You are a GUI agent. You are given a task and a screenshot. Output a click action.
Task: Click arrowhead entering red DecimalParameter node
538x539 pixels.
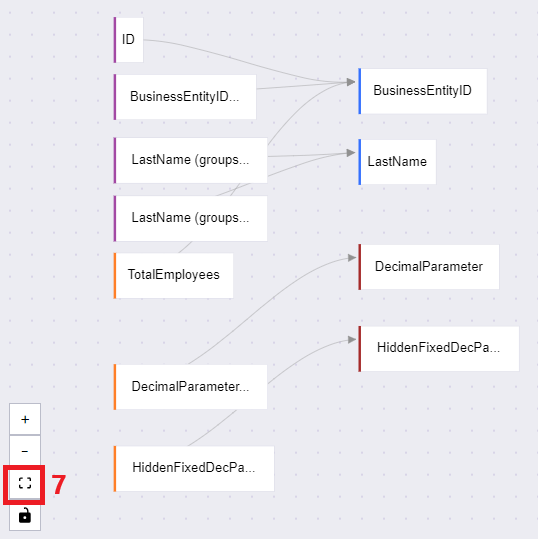click(352, 257)
